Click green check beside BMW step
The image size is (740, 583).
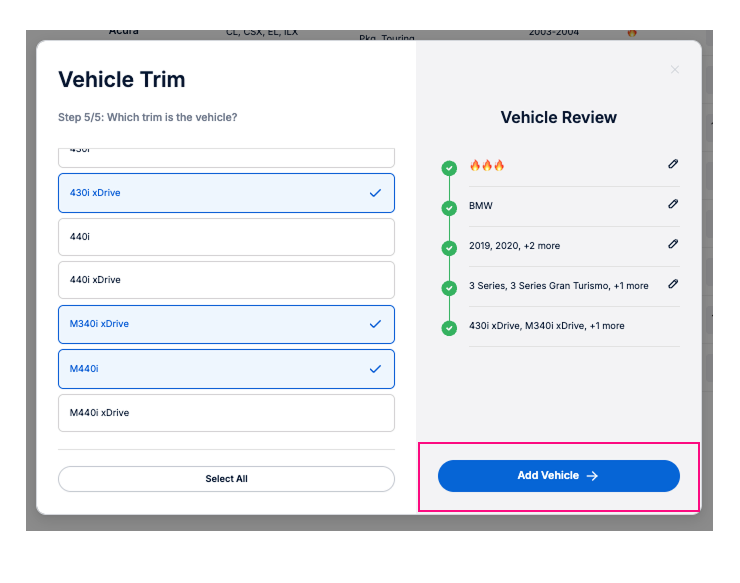point(449,208)
